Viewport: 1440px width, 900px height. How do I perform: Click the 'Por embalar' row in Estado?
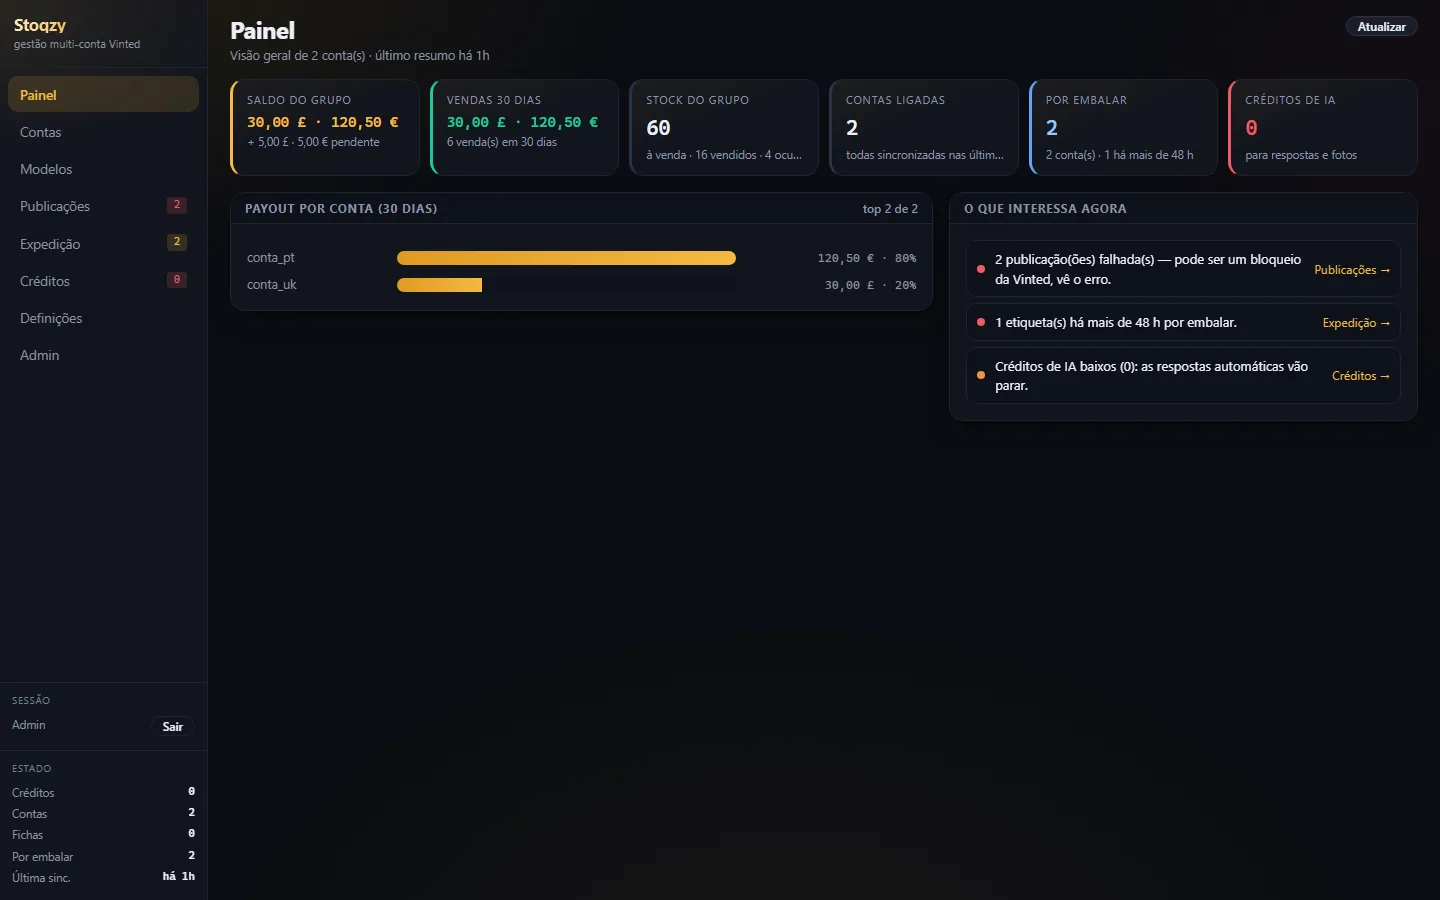coord(103,856)
